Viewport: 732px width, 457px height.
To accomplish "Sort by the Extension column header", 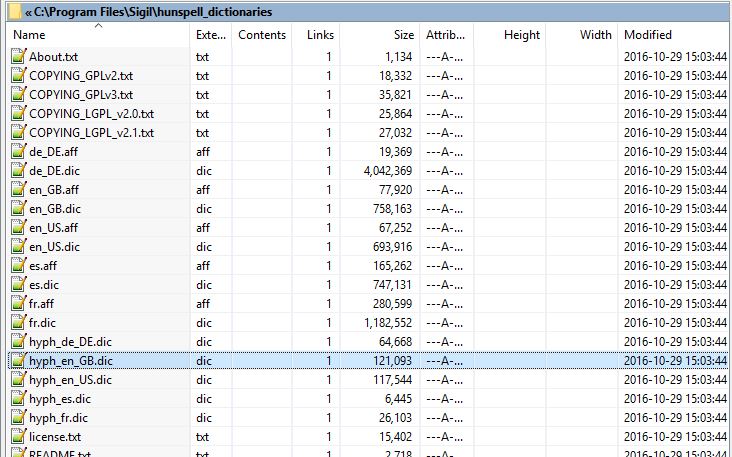I will pyautogui.click(x=211, y=35).
